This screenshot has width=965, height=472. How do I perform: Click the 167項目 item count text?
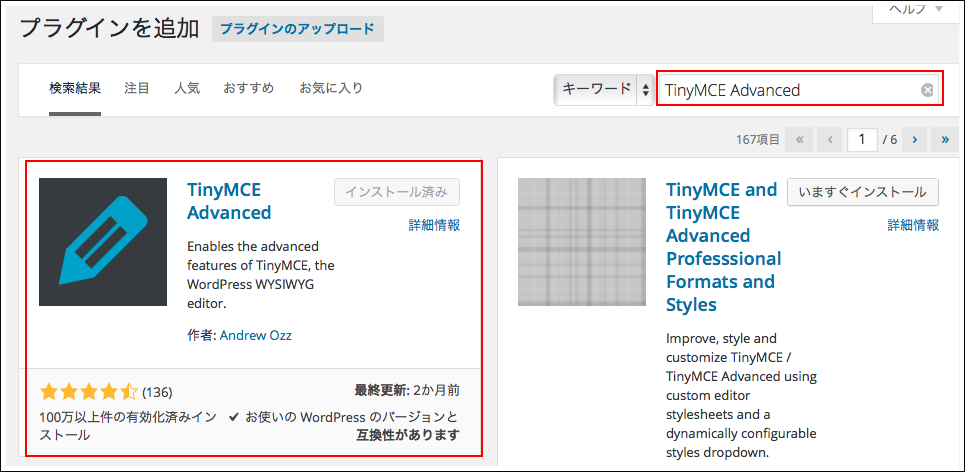[x=758, y=140]
